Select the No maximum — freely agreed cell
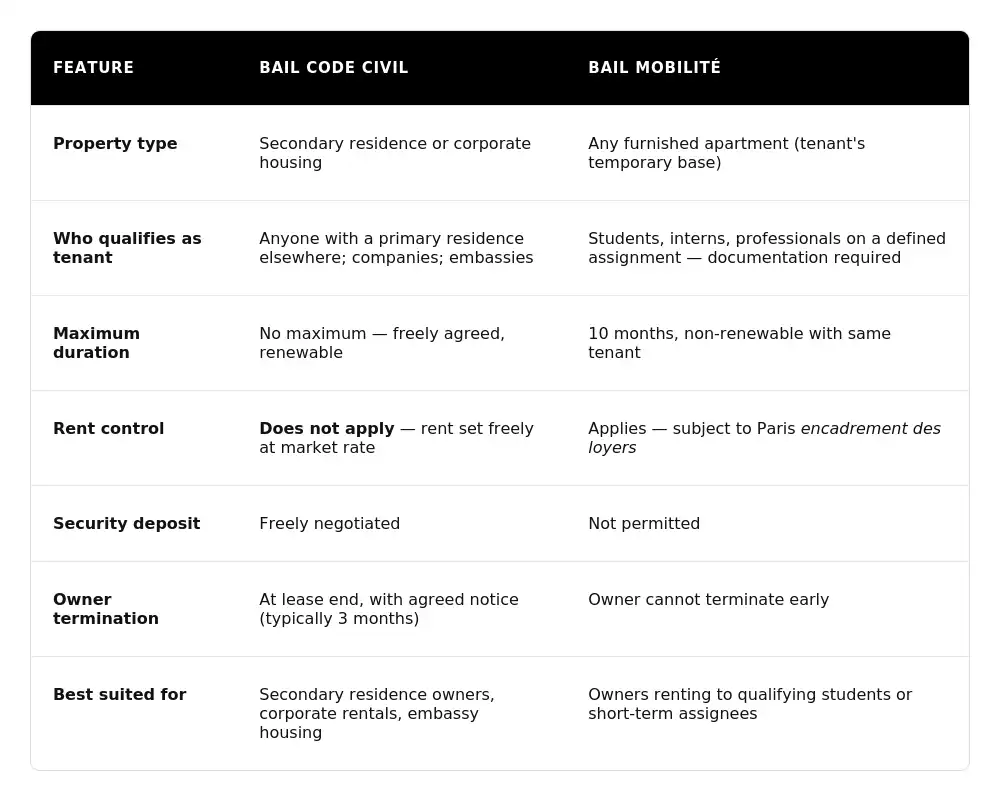Image resolution: width=1000 pixels, height=805 pixels. pyautogui.click(x=381, y=343)
